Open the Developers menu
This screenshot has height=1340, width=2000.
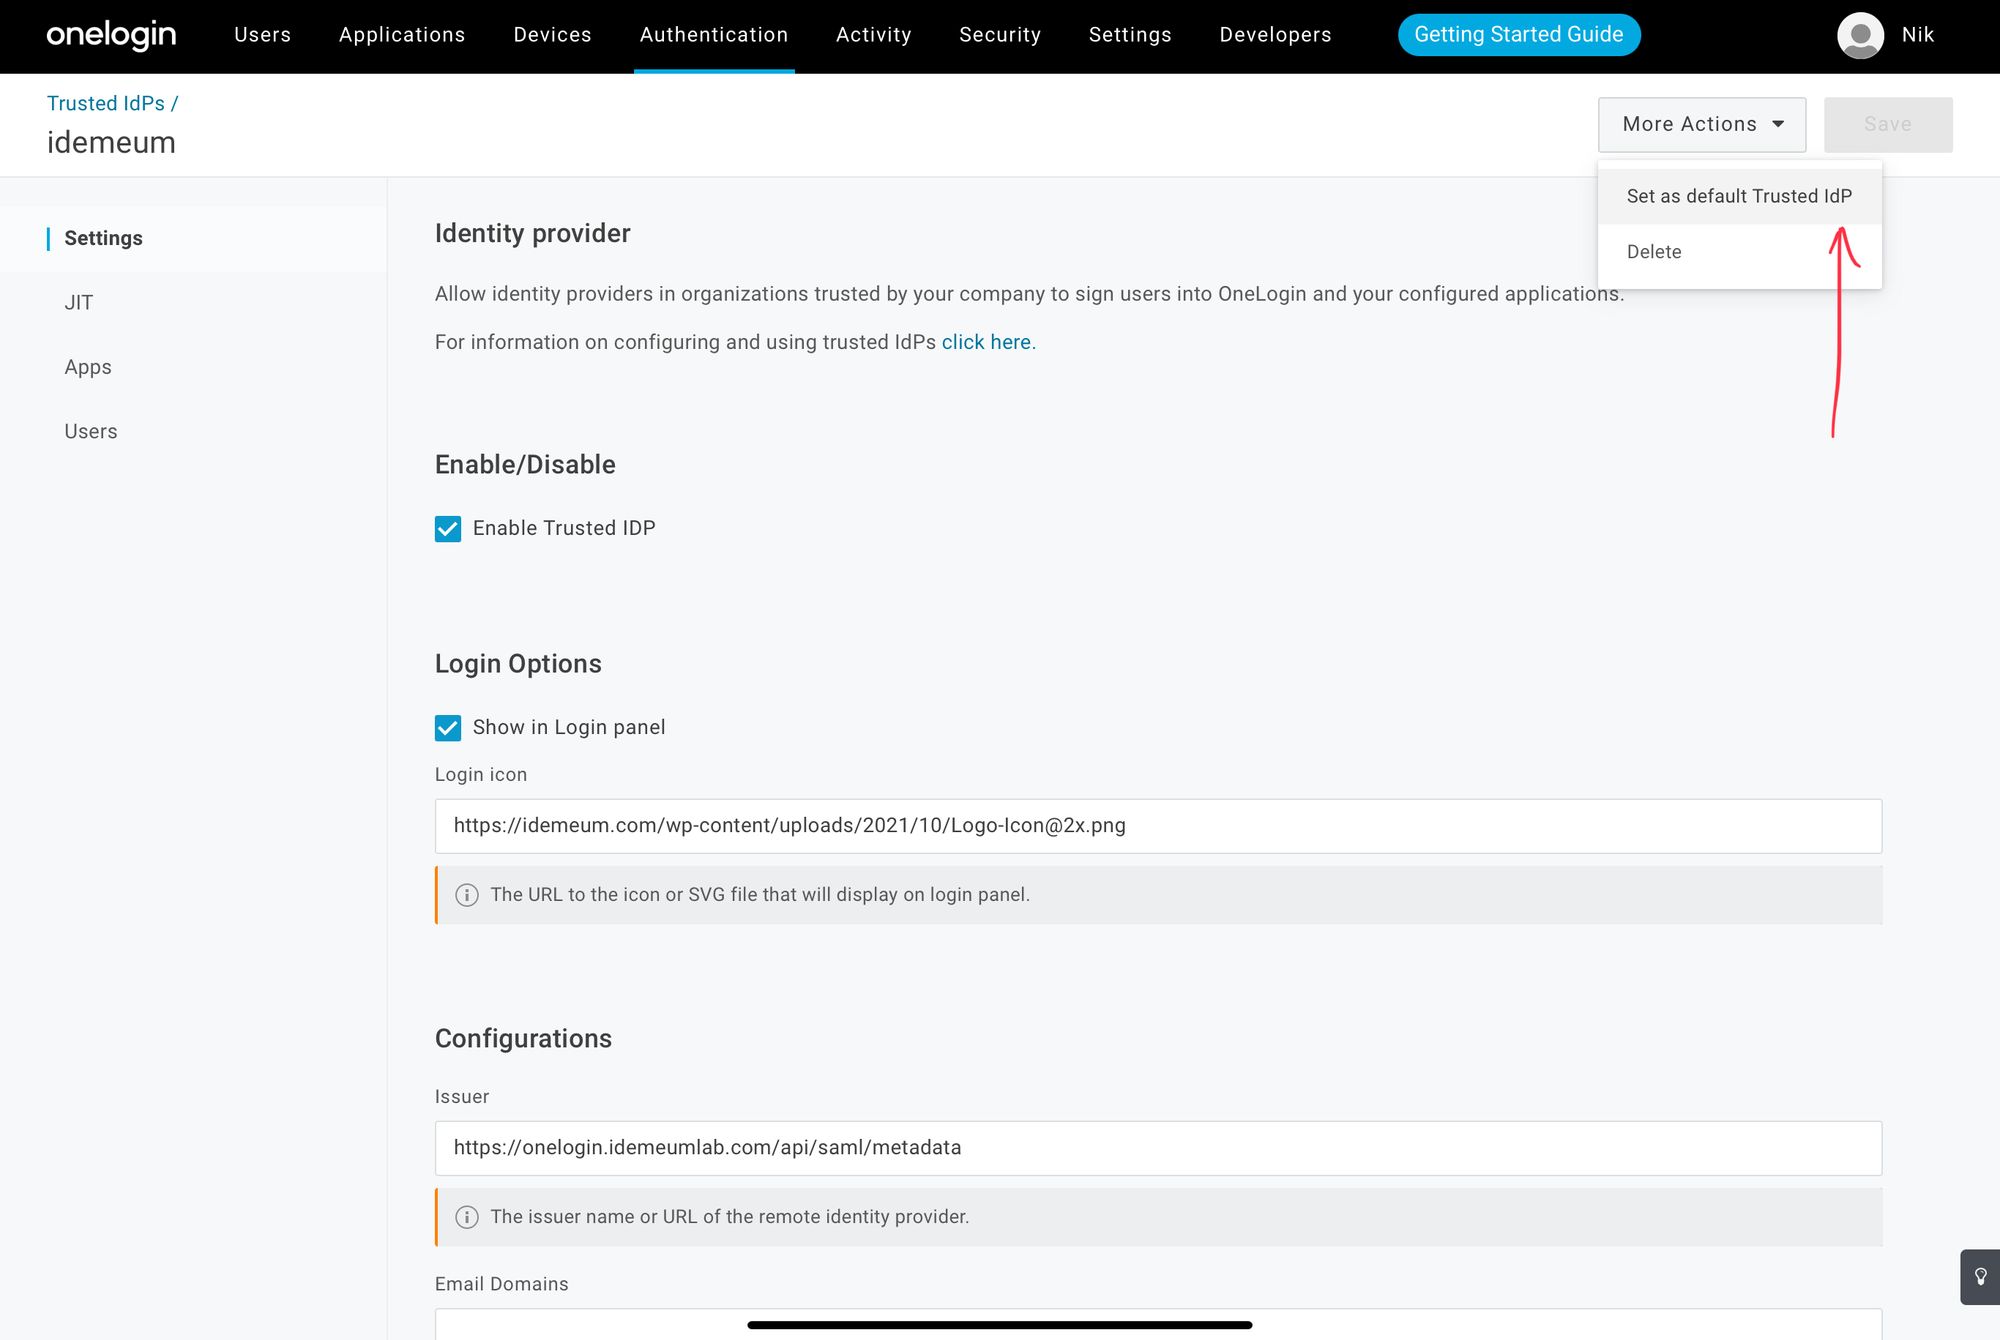click(1276, 35)
